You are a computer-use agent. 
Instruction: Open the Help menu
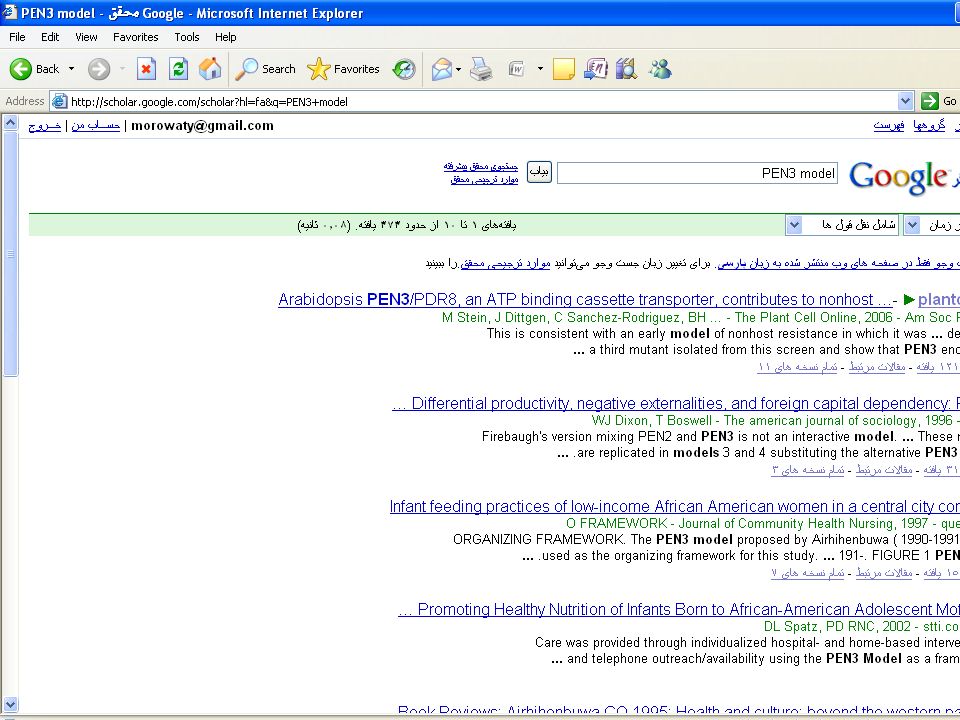point(225,37)
